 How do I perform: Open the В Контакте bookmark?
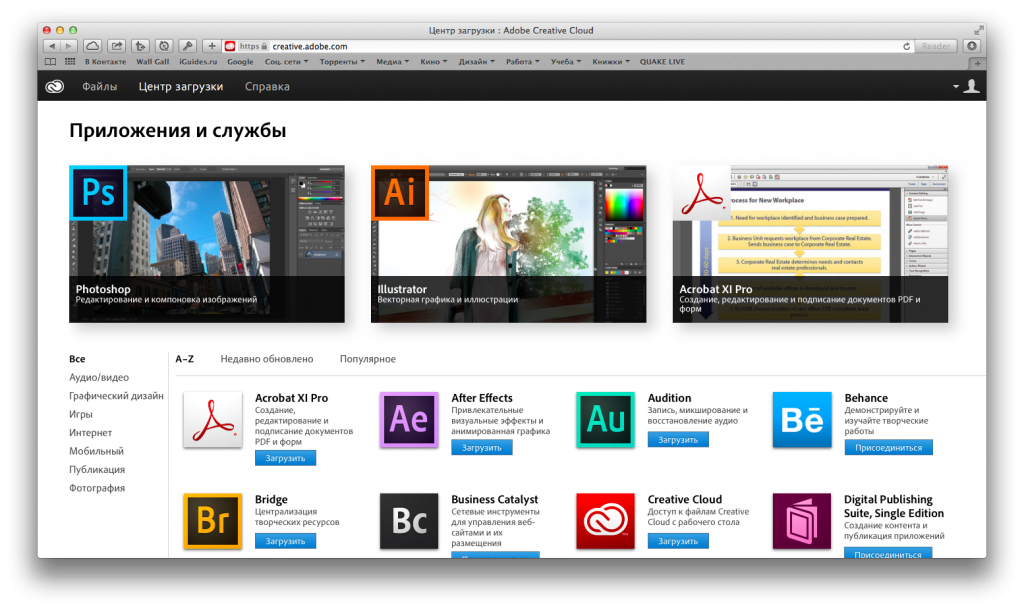click(105, 62)
